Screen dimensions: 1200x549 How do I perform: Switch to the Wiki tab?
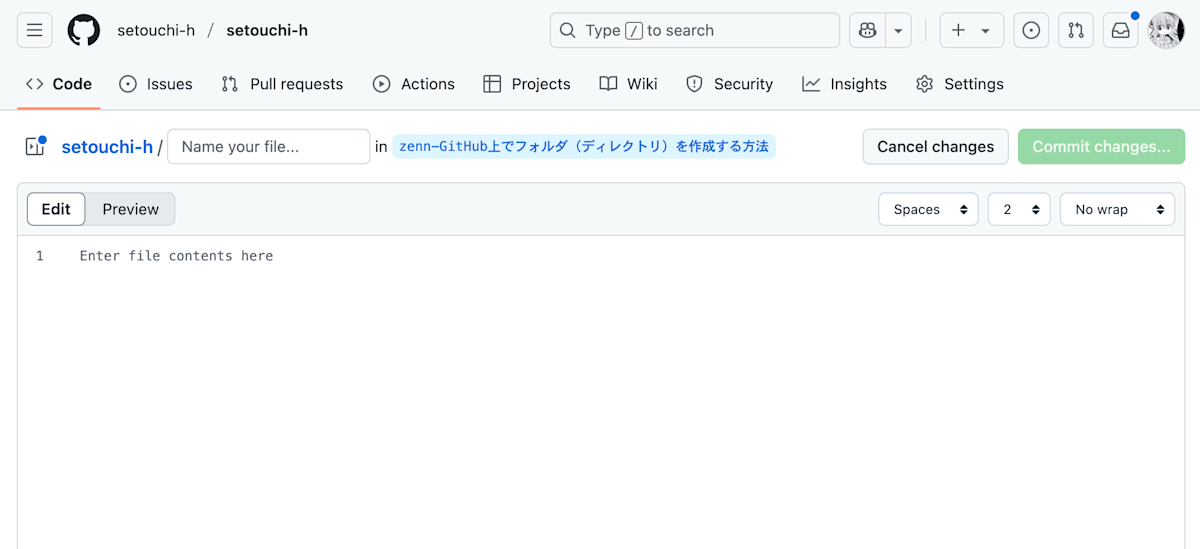629,84
